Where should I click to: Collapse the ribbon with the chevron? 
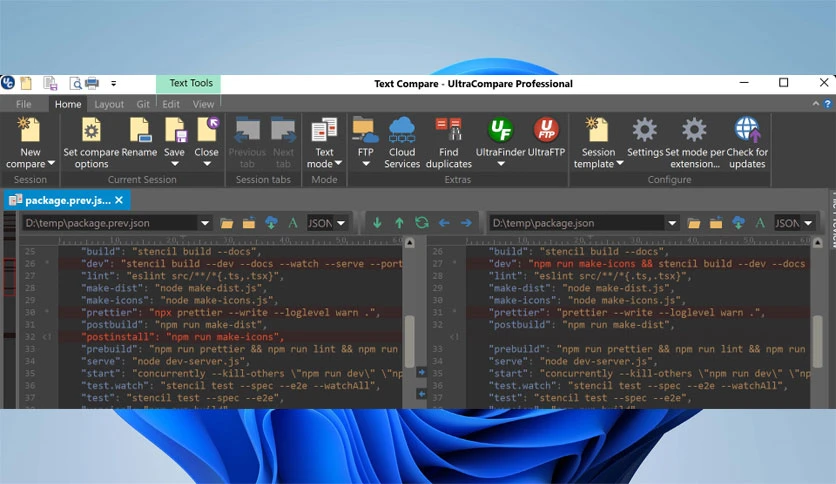pyautogui.click(x=816, y=104)
